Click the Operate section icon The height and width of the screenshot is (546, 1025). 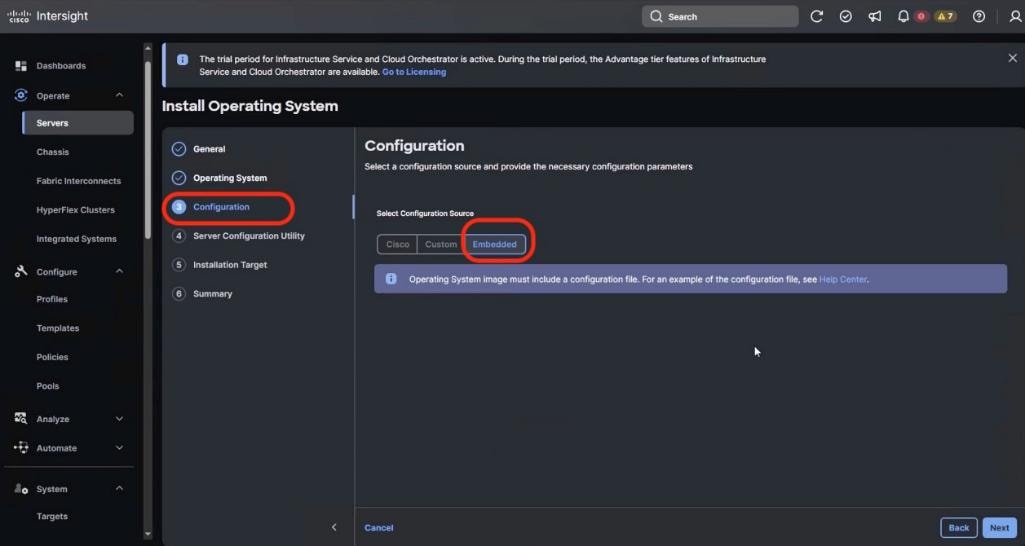coord(21,95)
